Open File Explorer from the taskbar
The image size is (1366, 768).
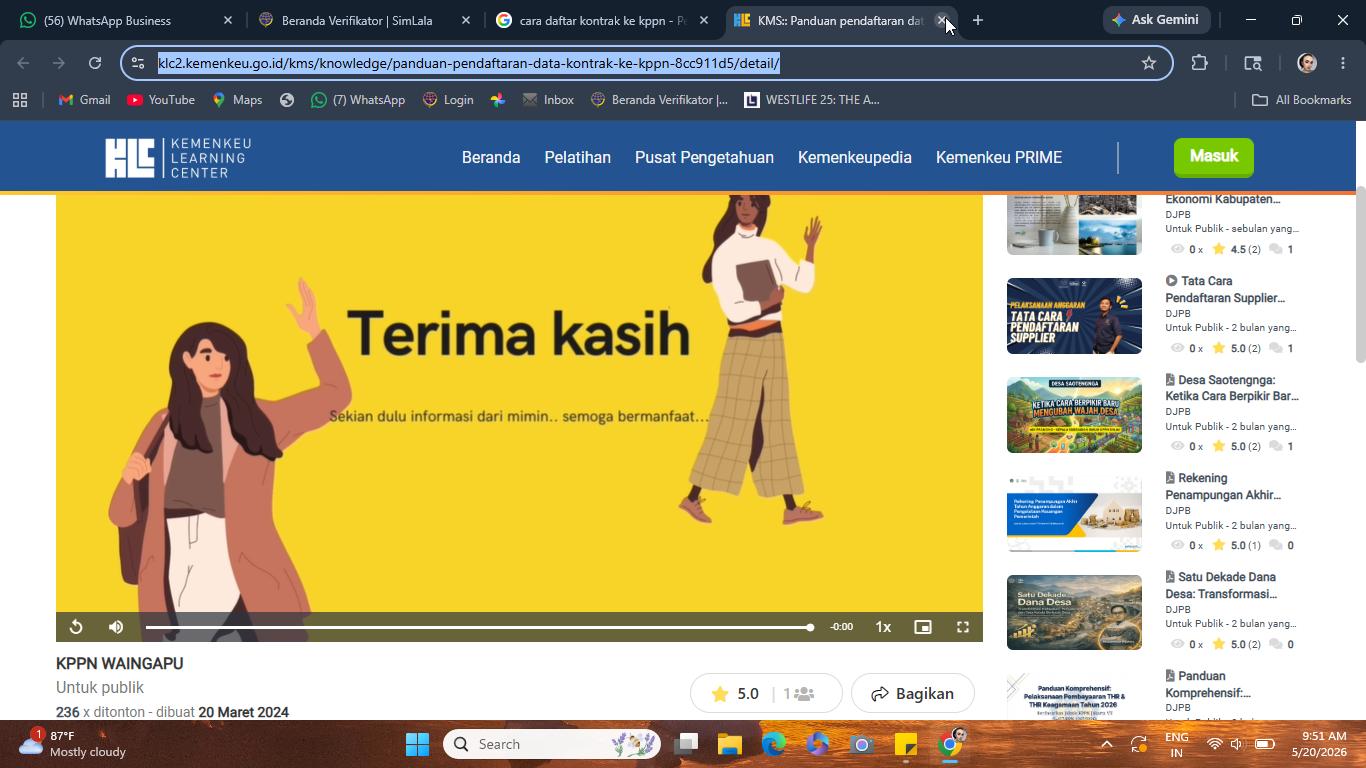(729, 744)
